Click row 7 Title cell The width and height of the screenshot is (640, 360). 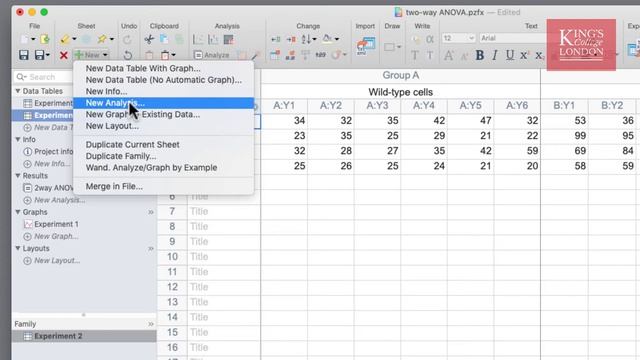tap(224, 211)
